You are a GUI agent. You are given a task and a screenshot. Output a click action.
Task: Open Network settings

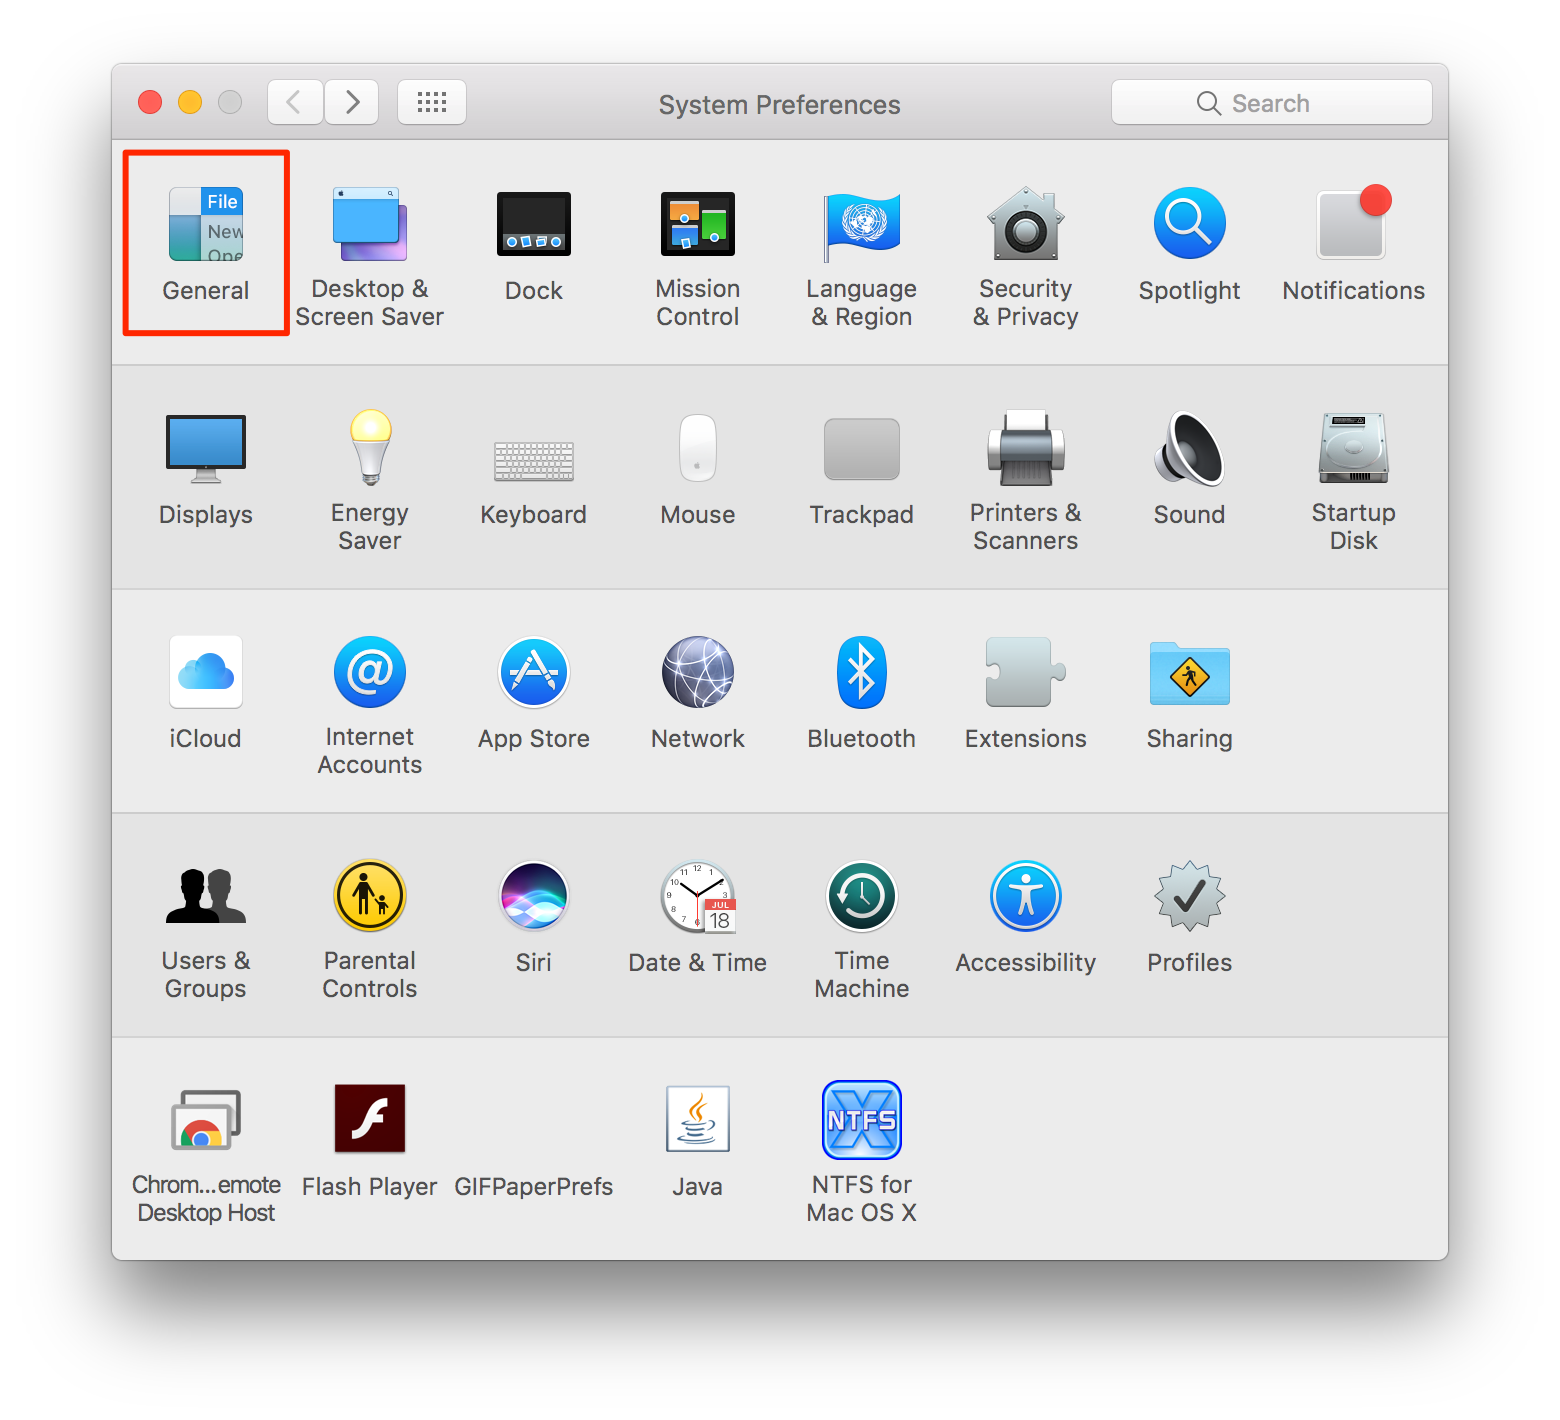698,693
